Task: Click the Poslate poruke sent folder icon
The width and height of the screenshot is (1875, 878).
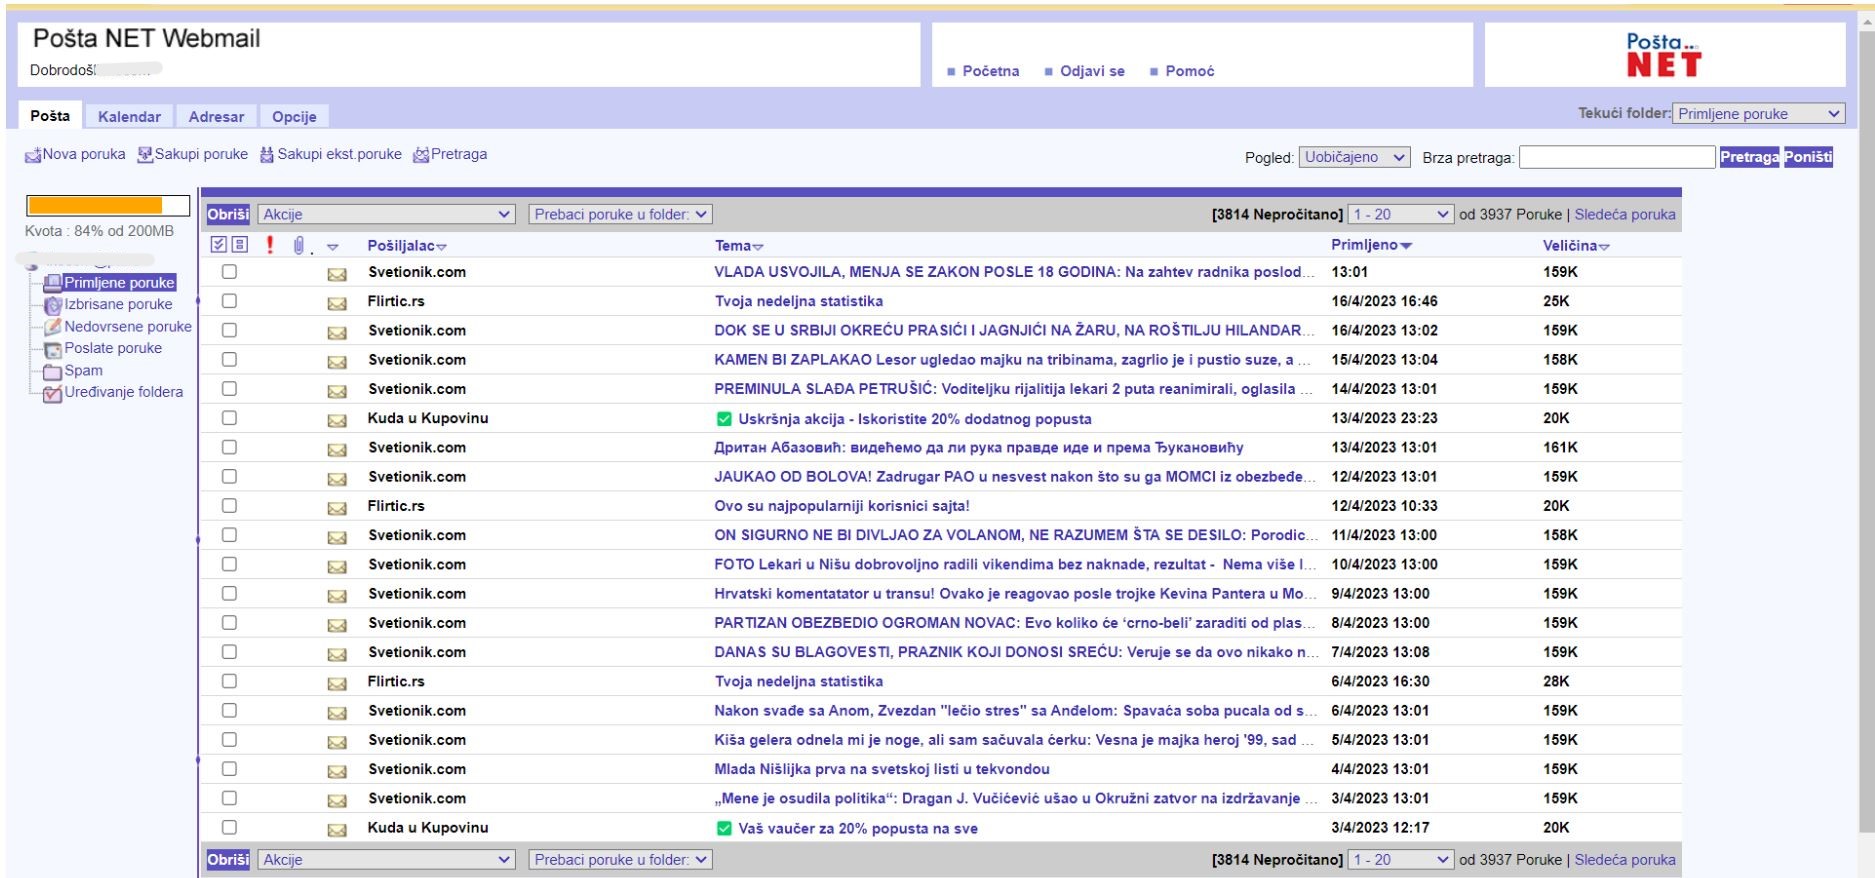Action: coord(53,349)
